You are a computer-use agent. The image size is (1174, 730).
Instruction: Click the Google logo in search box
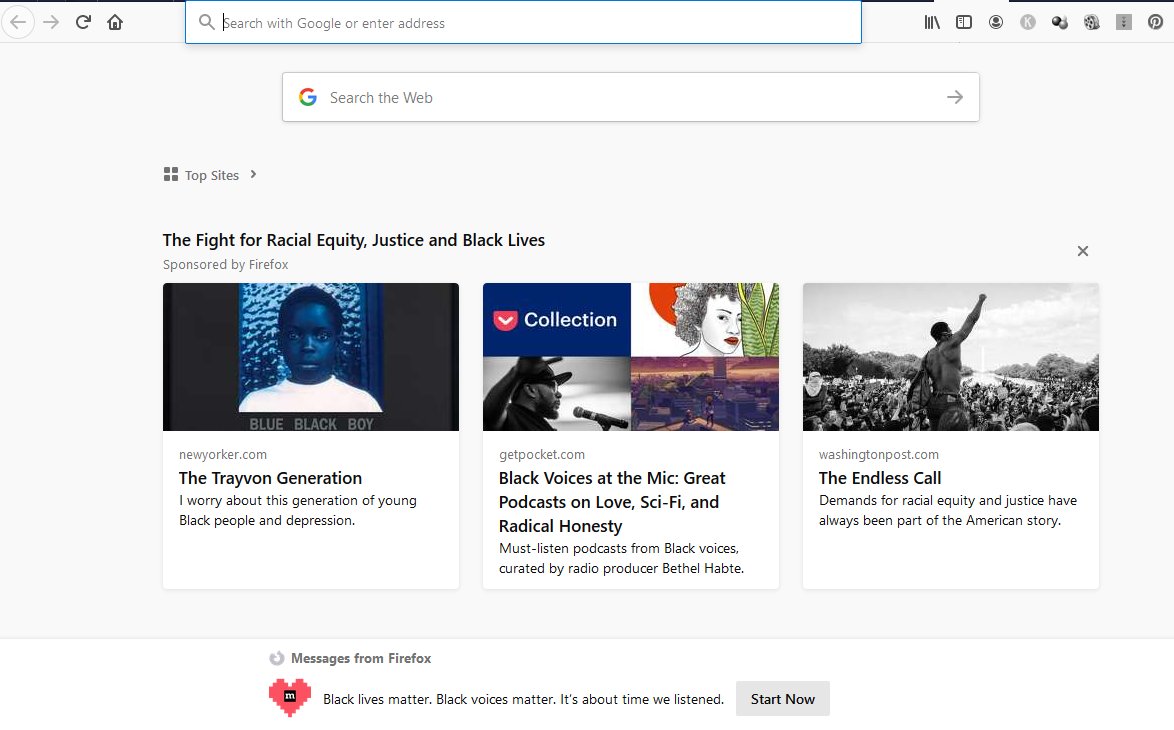[308, 97]
